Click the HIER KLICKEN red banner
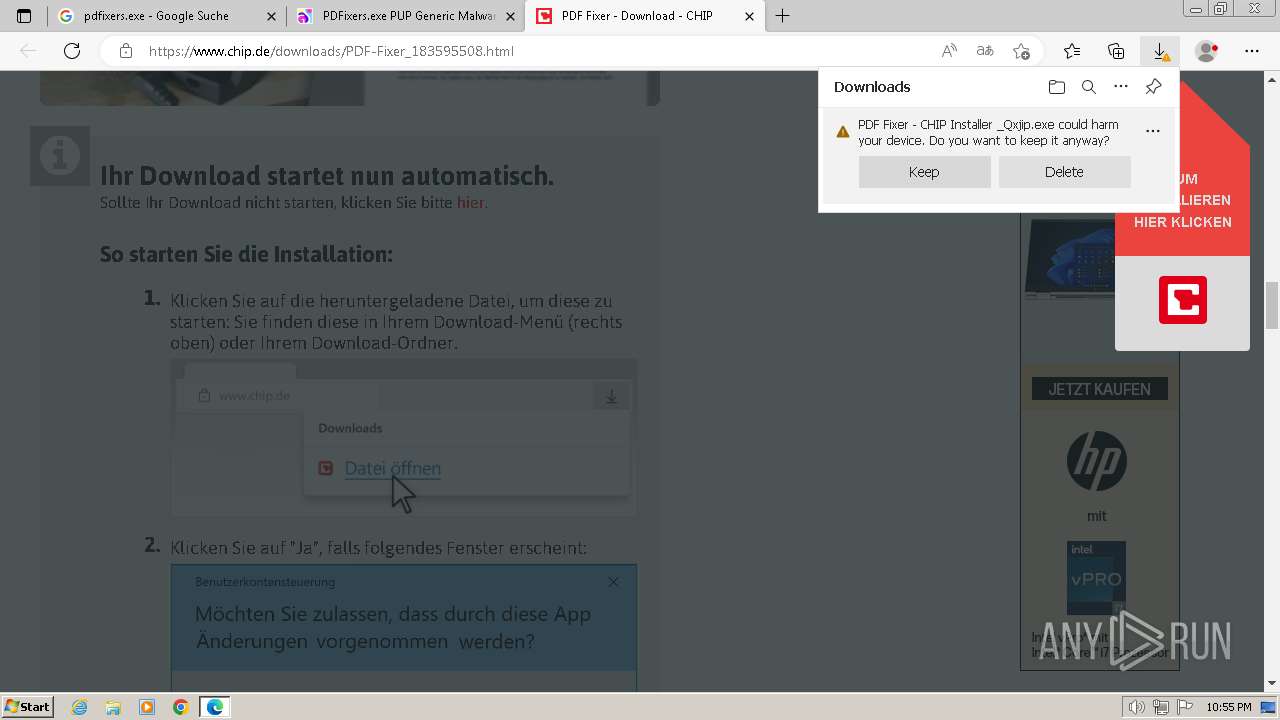Viewport: 1280px width, 720px height. click(1183, 222)
